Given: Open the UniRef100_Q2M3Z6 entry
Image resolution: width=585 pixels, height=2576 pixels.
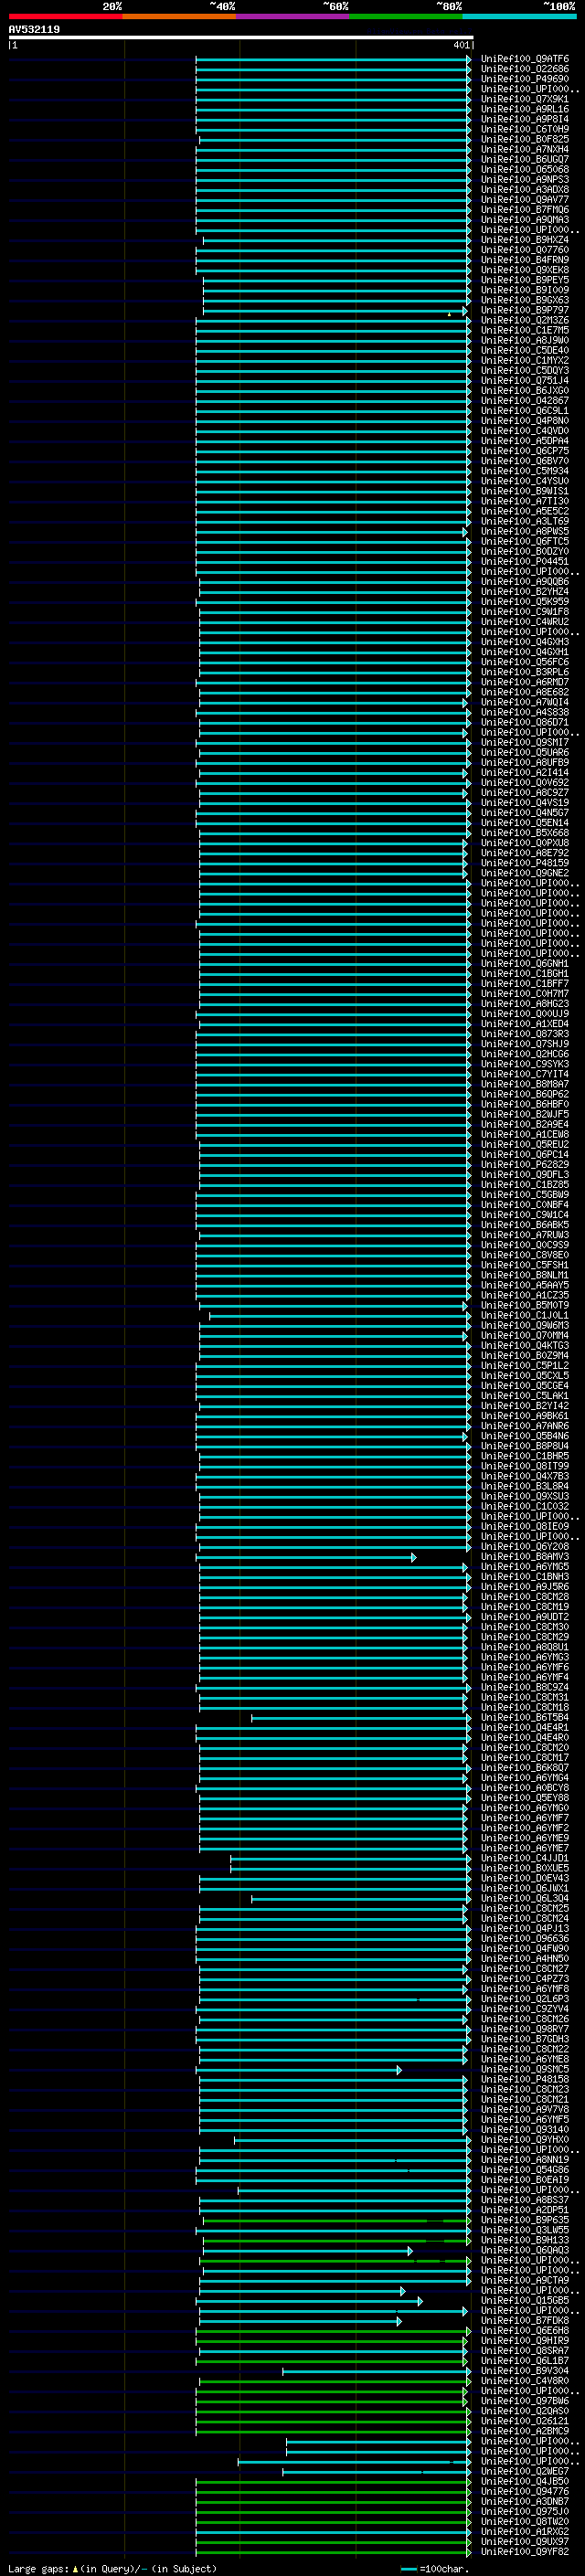Looking at the screenshot, I should coord(524,321).
